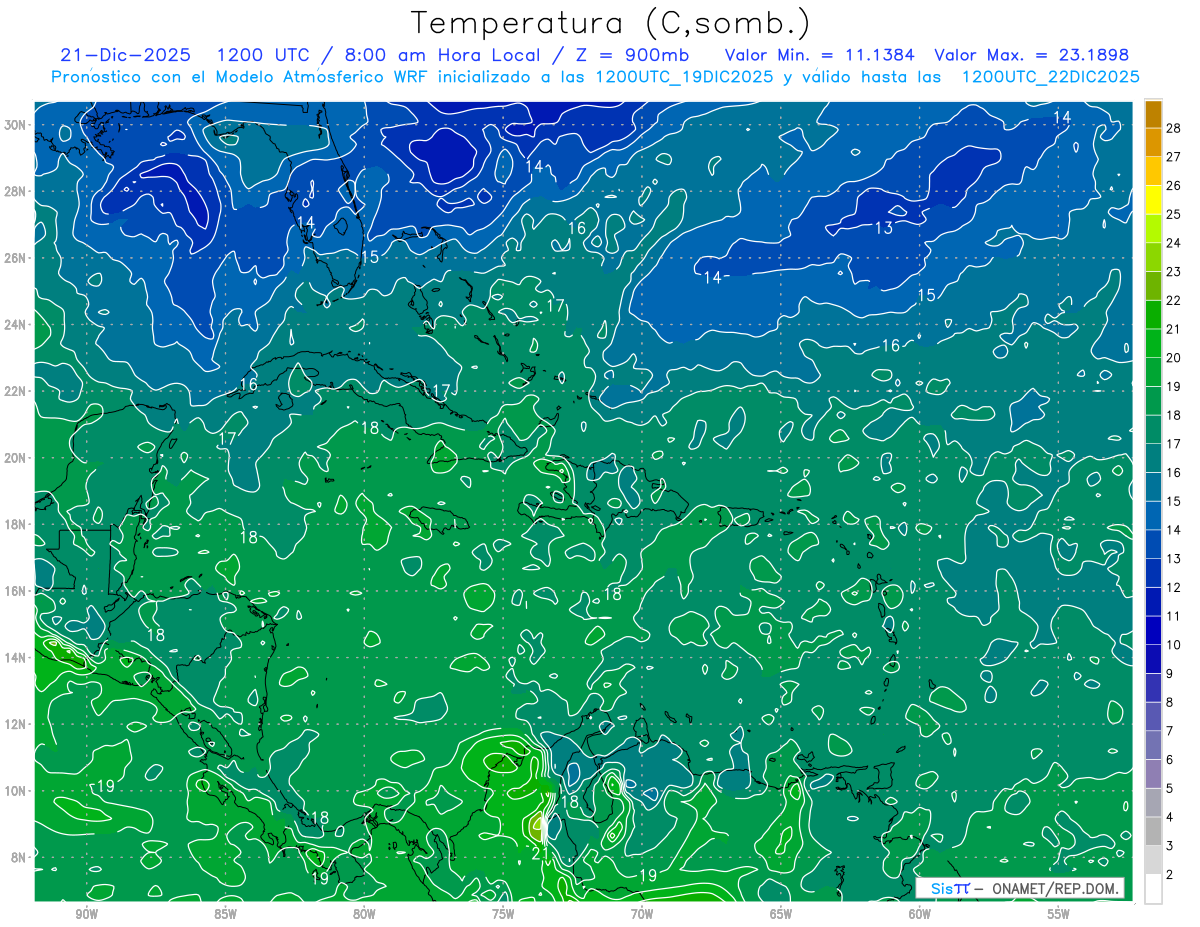The image size is (1200, 927).
Task: Click the colorbar scale label "22"
Action: point(1174,300)
